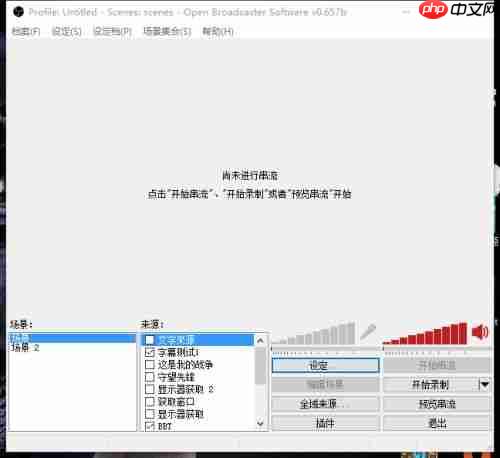This screenshot has height=458, width=500.
Task: Tick the checkbox beside 显示器获取 without number
Action: 150,414
